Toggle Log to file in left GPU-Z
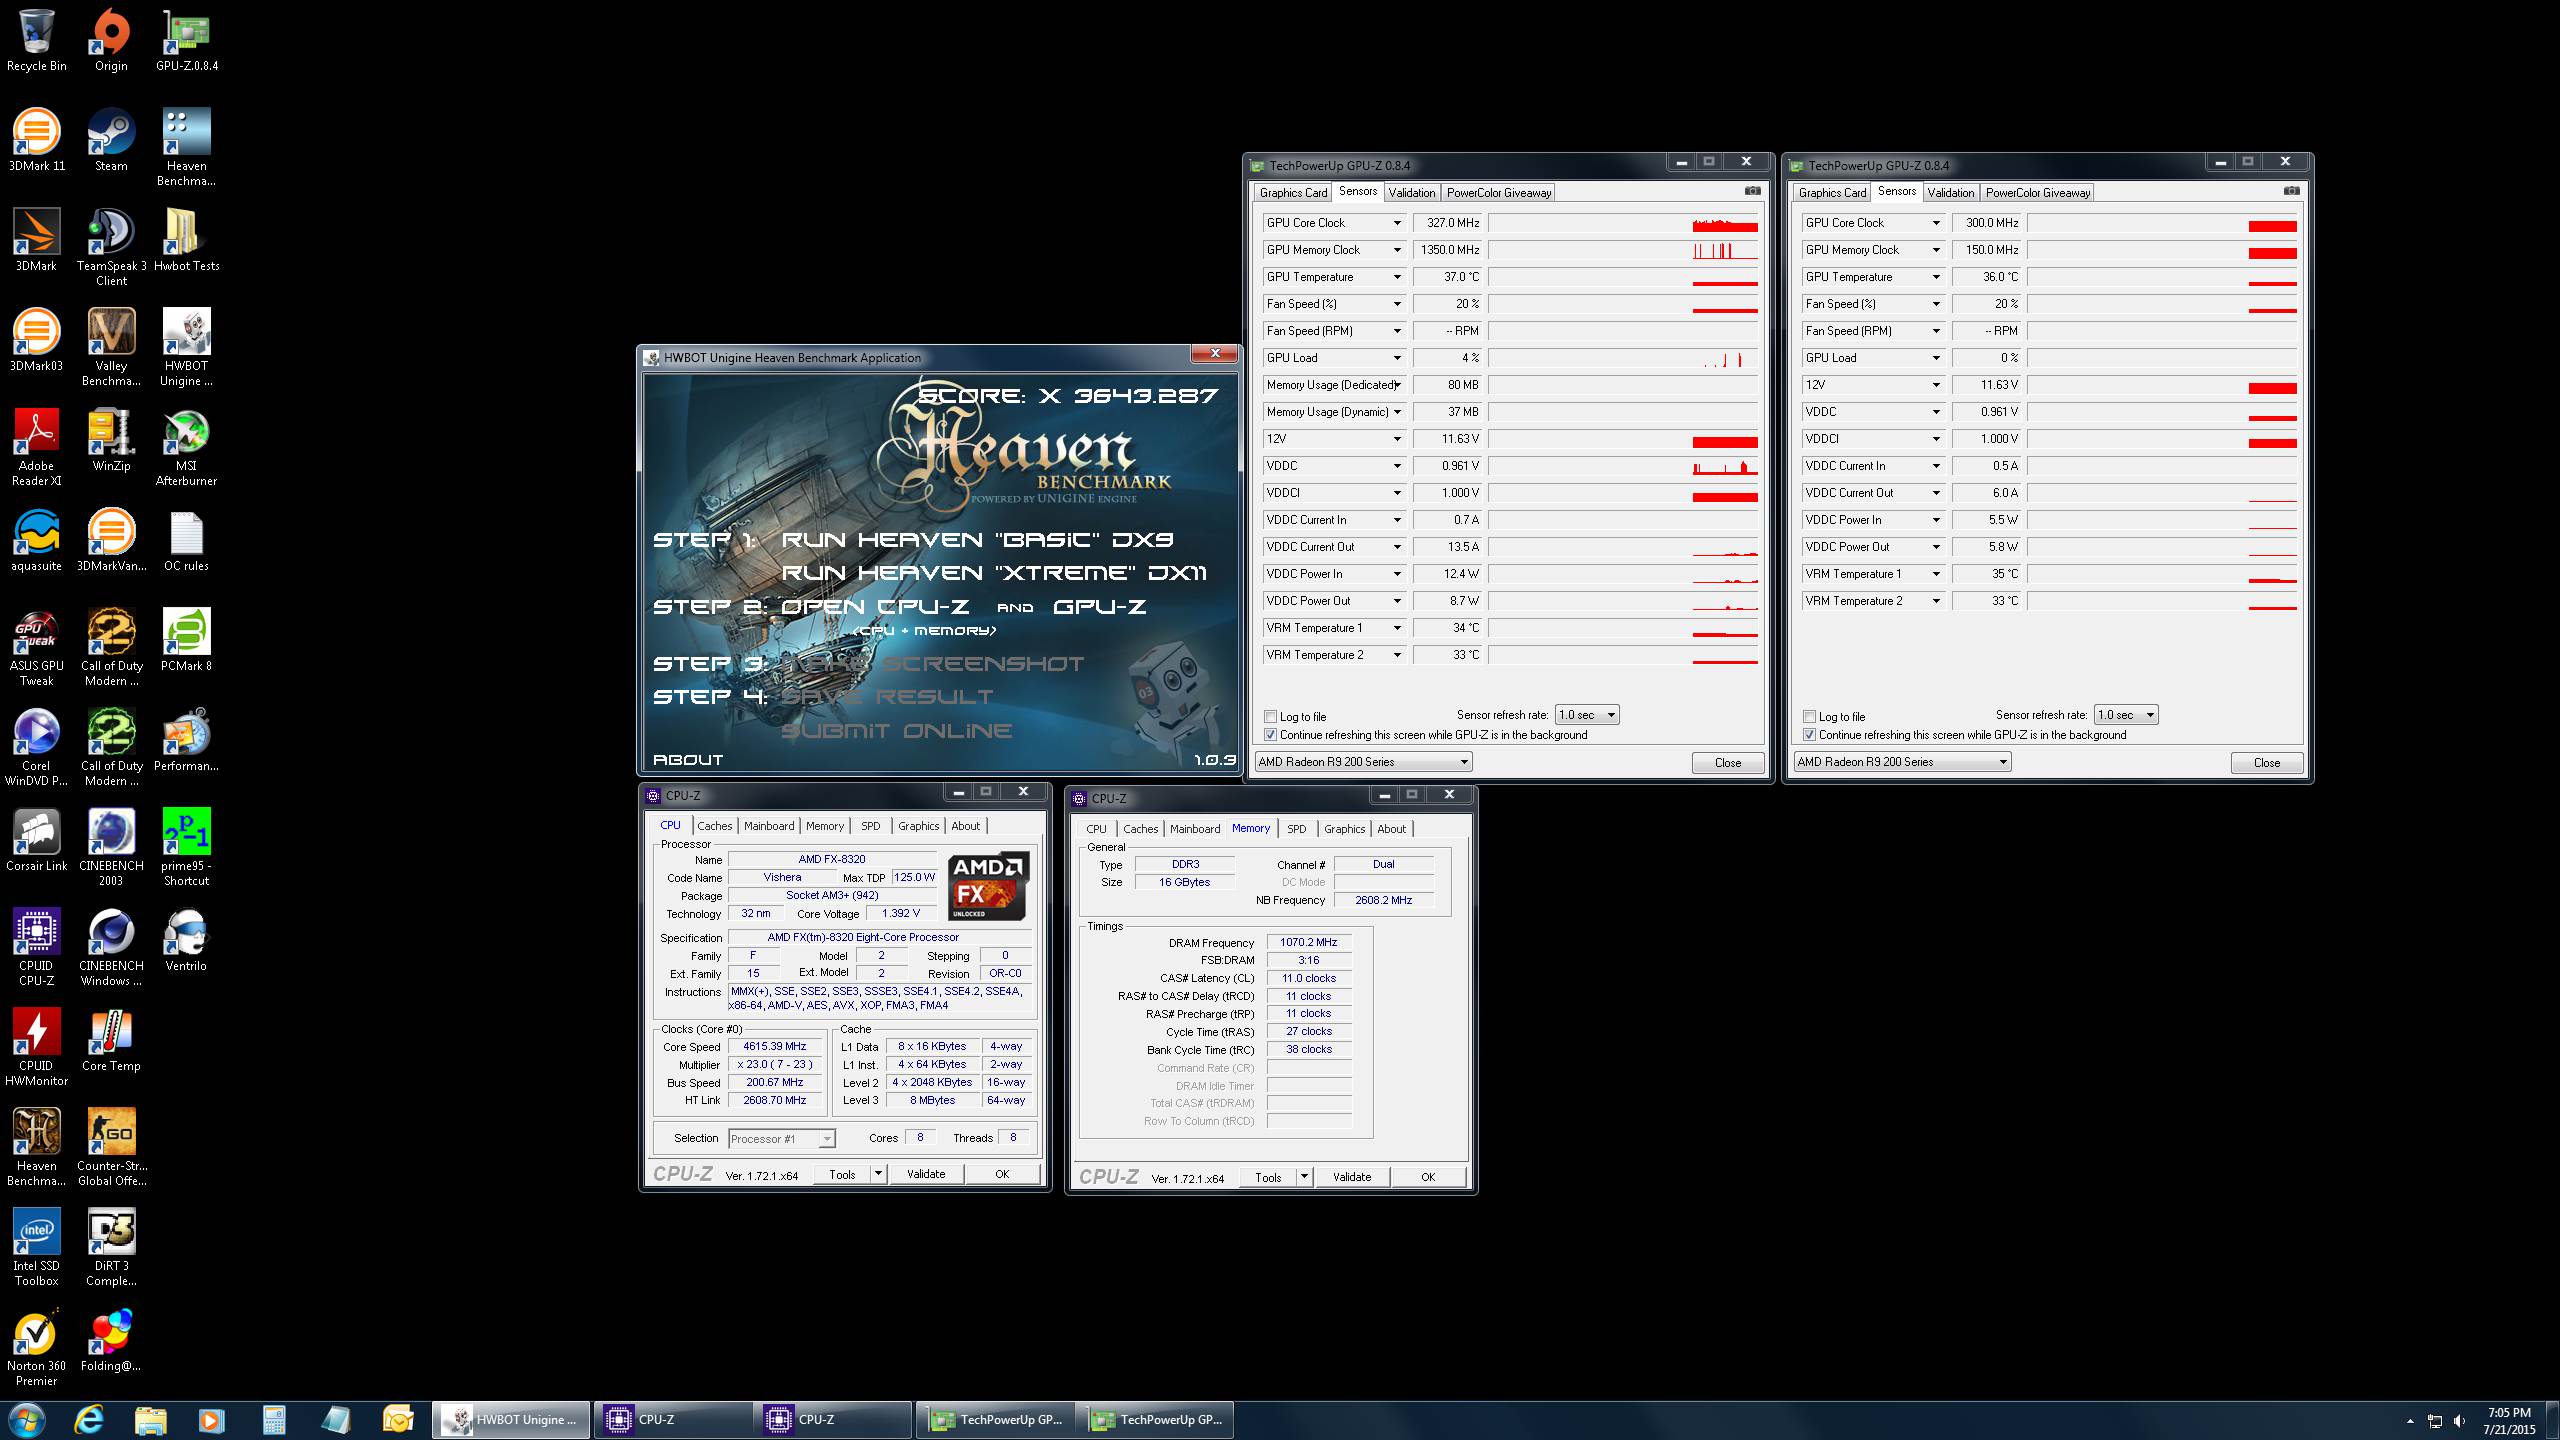Viewport: 2560px width, 1440px height. (1271, 717)
